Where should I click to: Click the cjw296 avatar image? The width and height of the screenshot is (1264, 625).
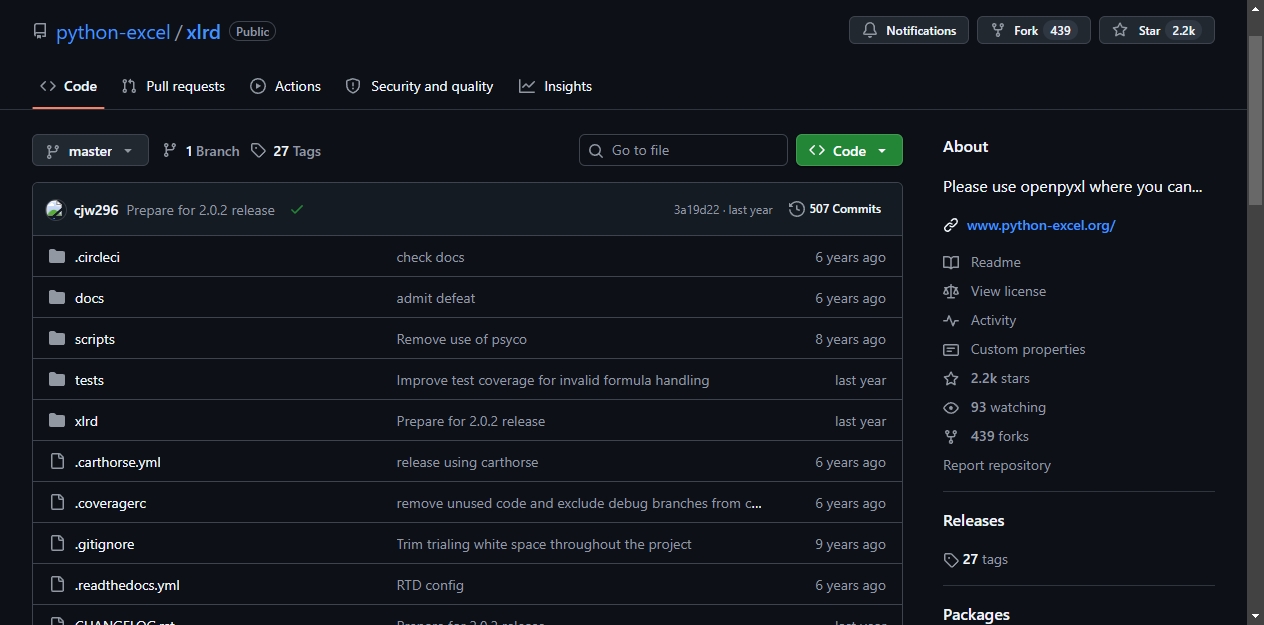(x=55, y=210)
